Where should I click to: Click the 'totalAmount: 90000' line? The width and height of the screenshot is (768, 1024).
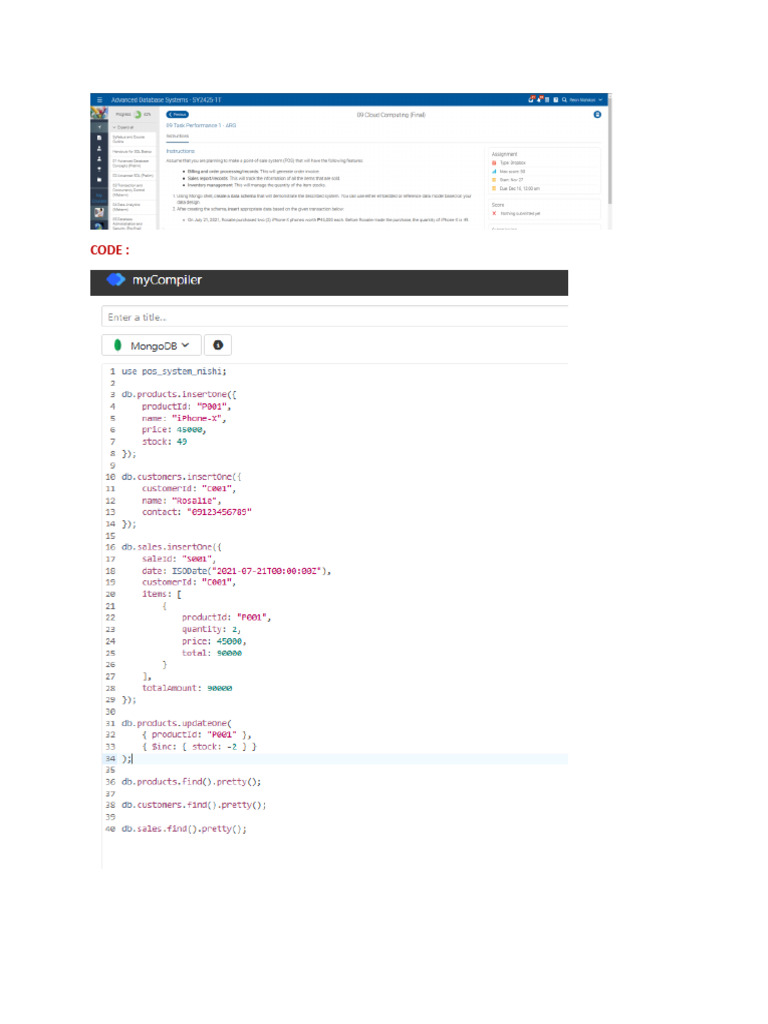(x=187, y=688)
